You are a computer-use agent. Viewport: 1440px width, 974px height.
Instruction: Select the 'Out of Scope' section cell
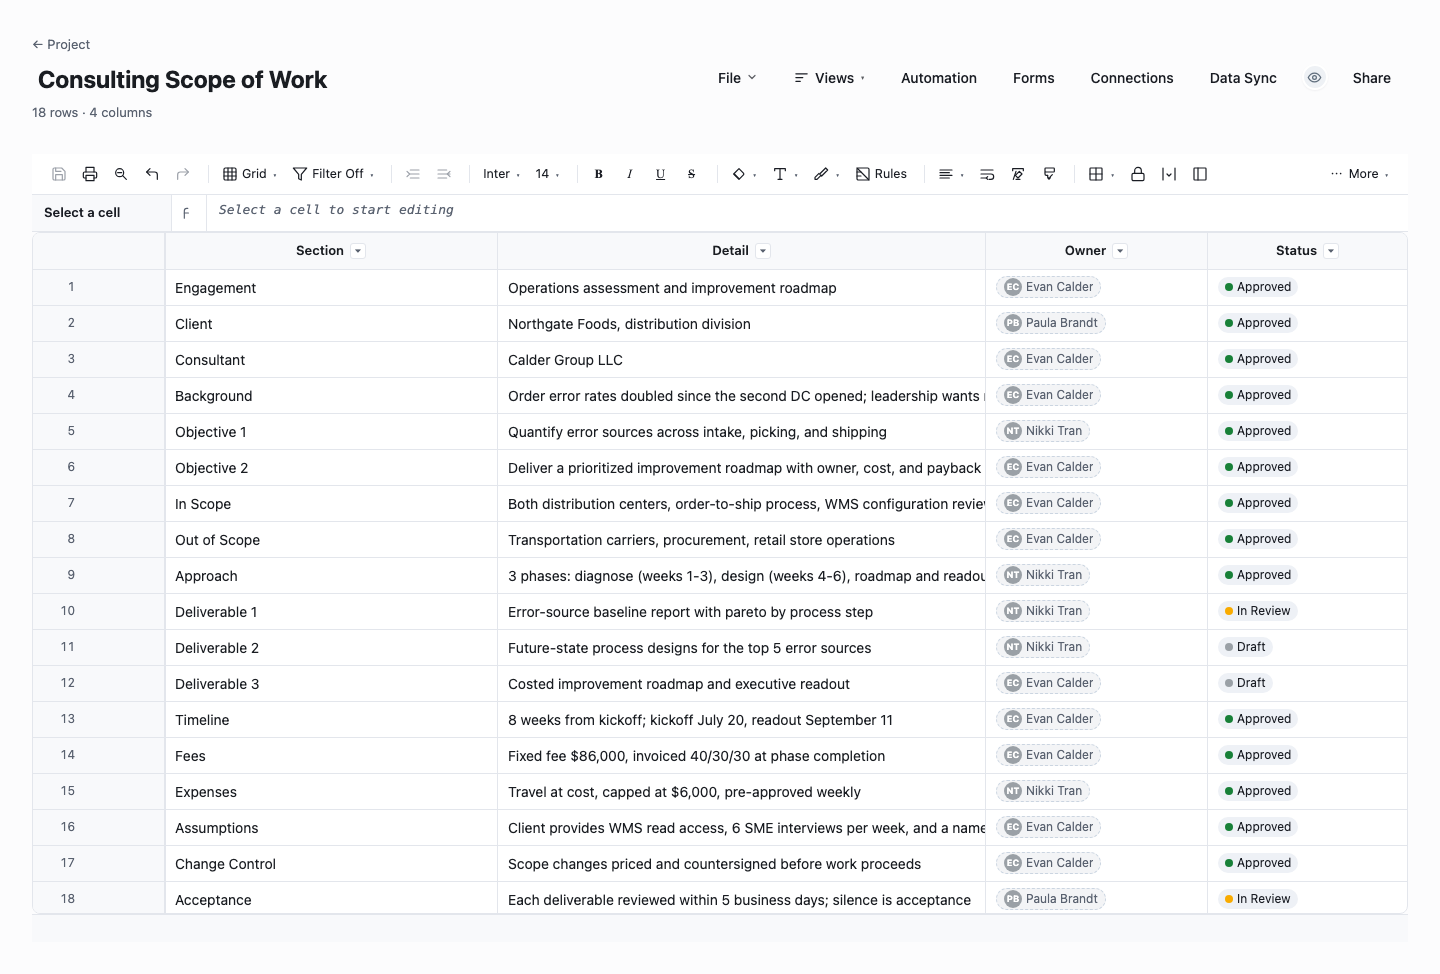(331, 540)
